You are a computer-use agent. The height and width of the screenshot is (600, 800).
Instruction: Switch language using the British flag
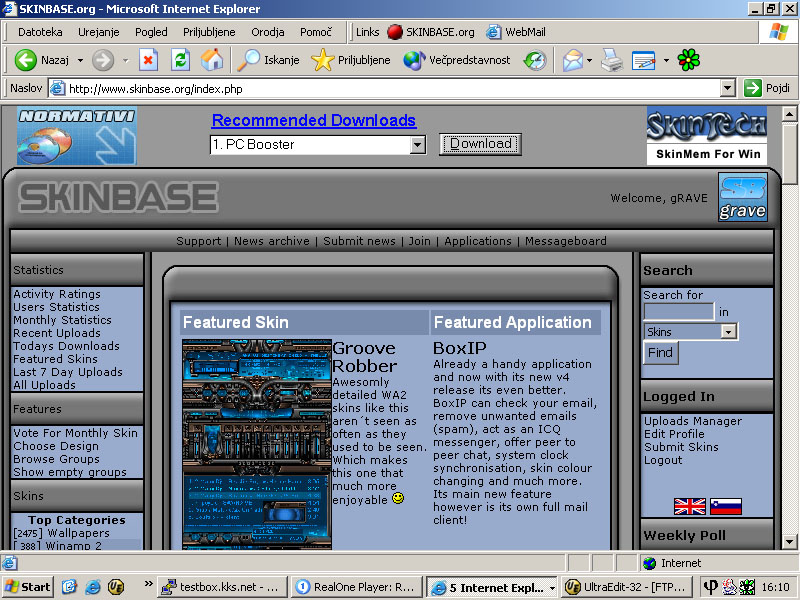(x=690, y=506)
